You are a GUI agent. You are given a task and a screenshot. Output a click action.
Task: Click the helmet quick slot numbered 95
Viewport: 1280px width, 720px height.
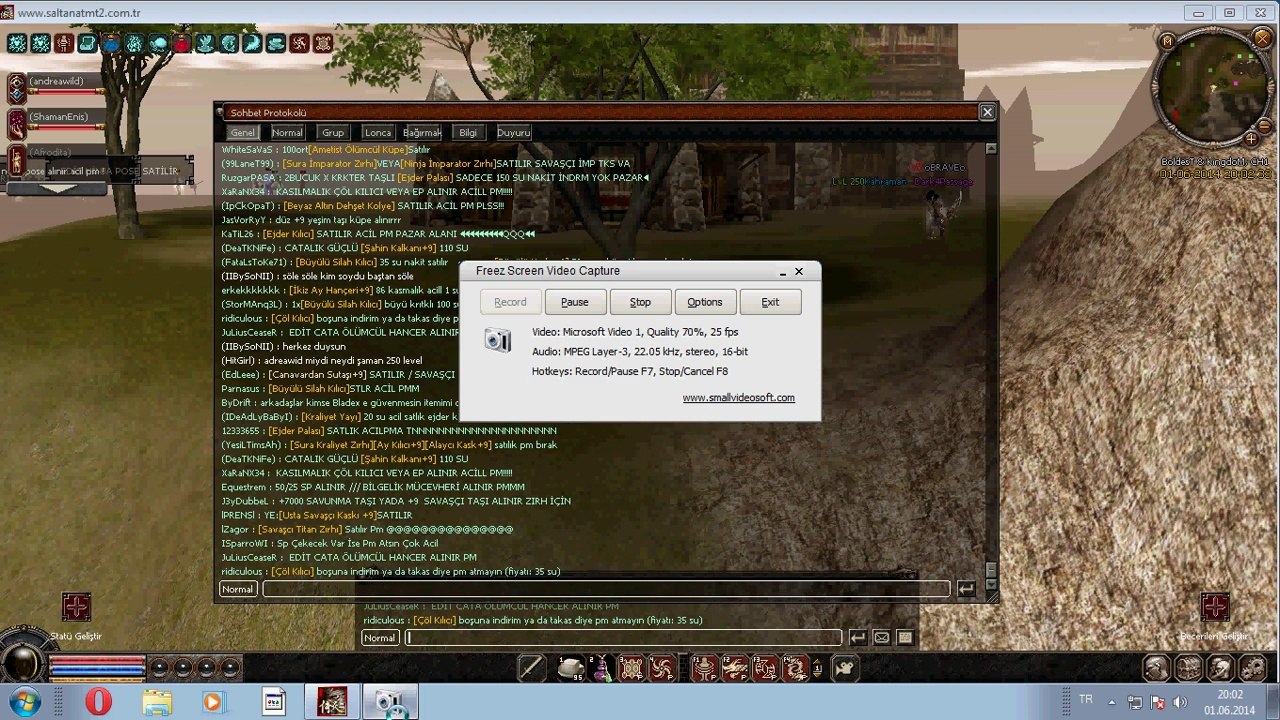pyautogui.click(x=572, y=667)
